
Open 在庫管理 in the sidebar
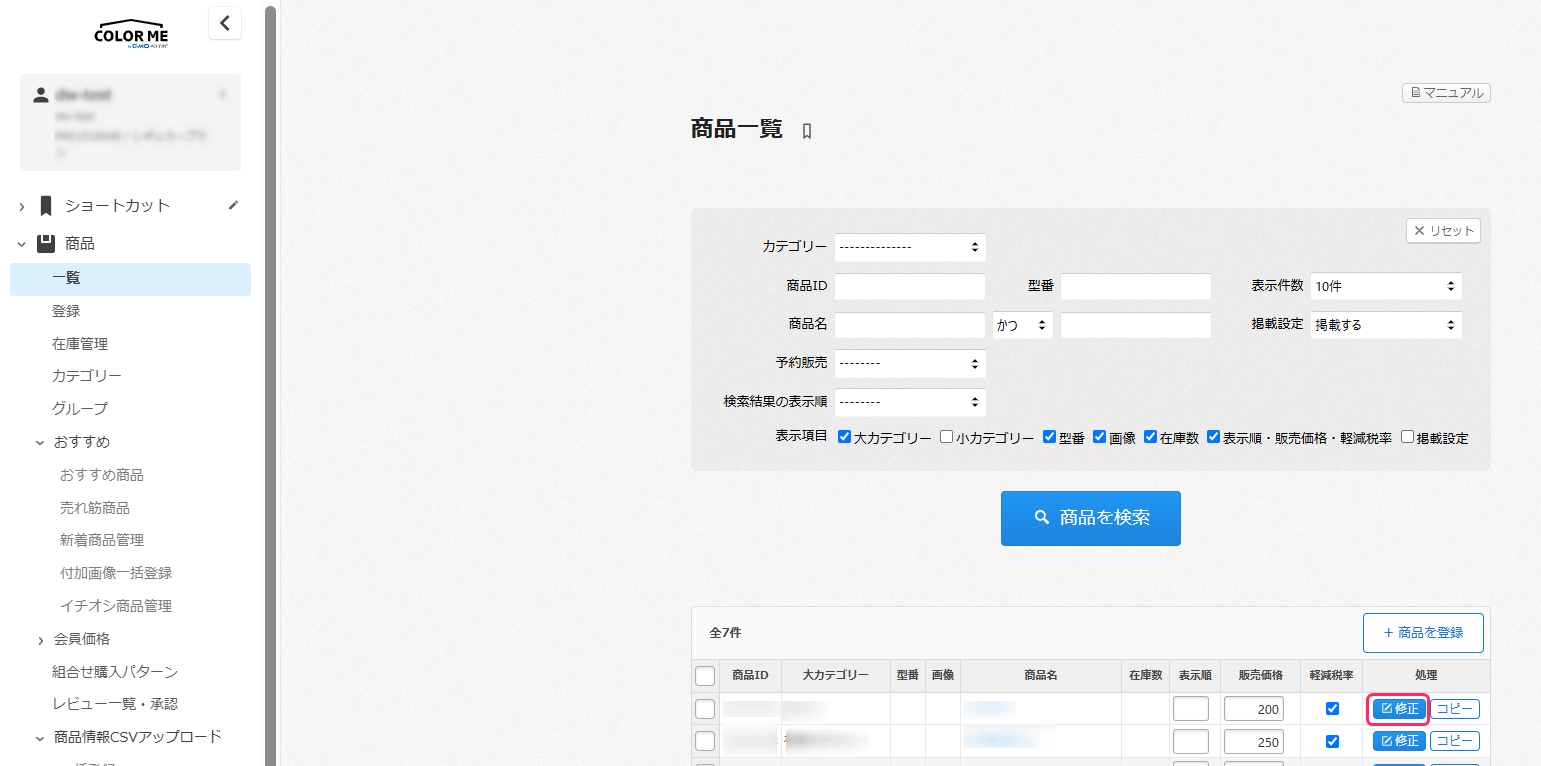click(80, 344)
